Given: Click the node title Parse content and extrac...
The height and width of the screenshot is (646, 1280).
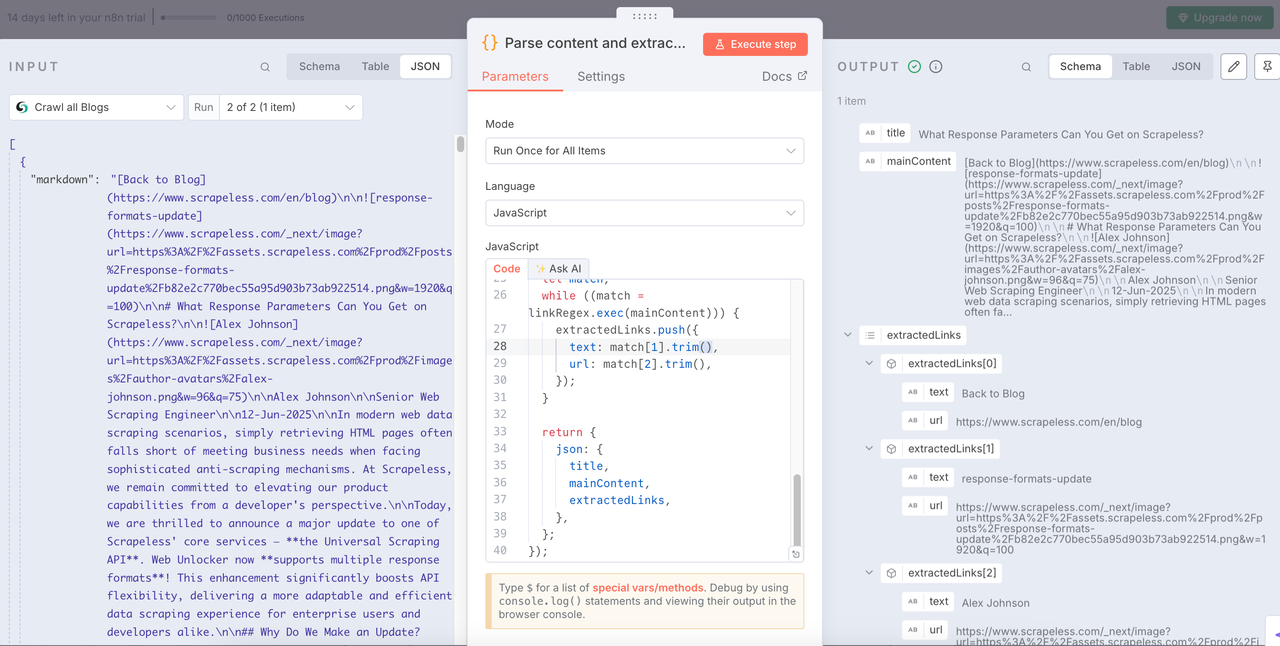Looking at the screenshot, I should point(596,44).
